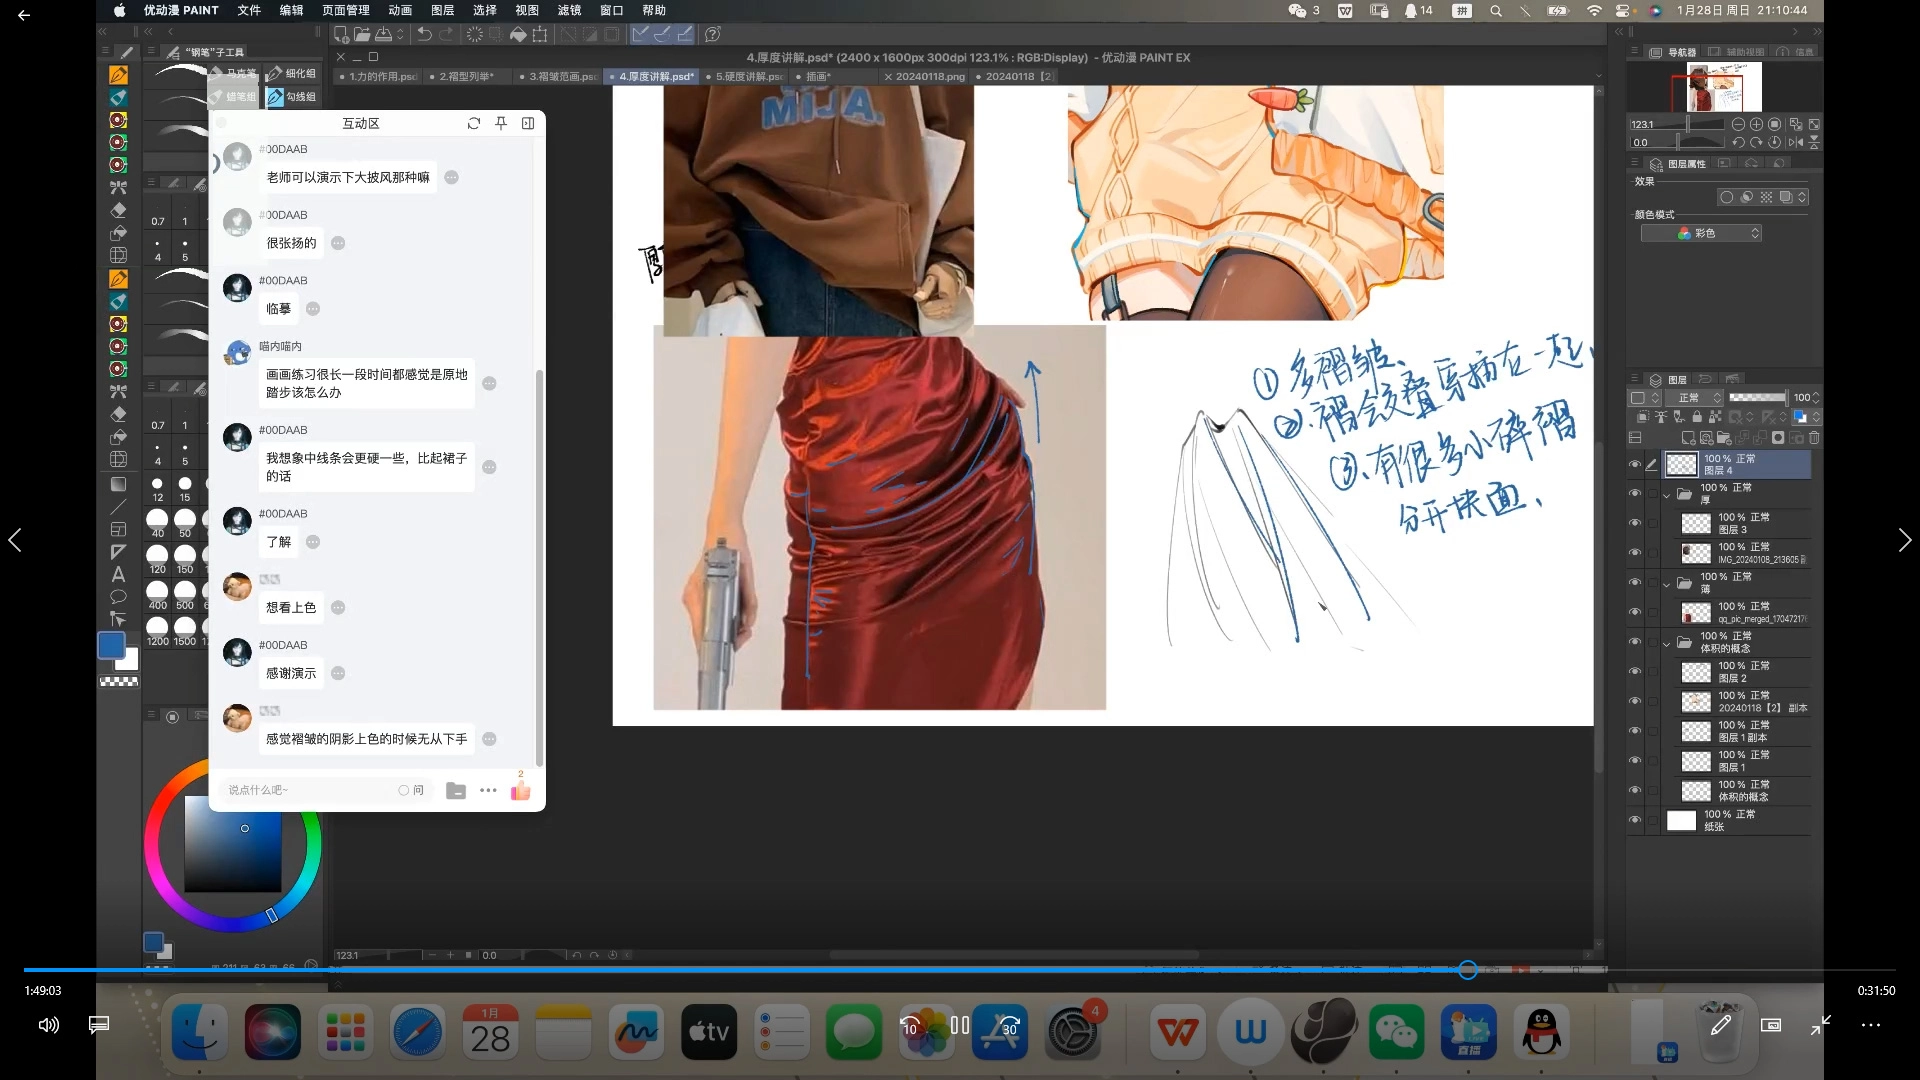
Task: Delete layer using trash icon
Action: [x=1814, y=438]
